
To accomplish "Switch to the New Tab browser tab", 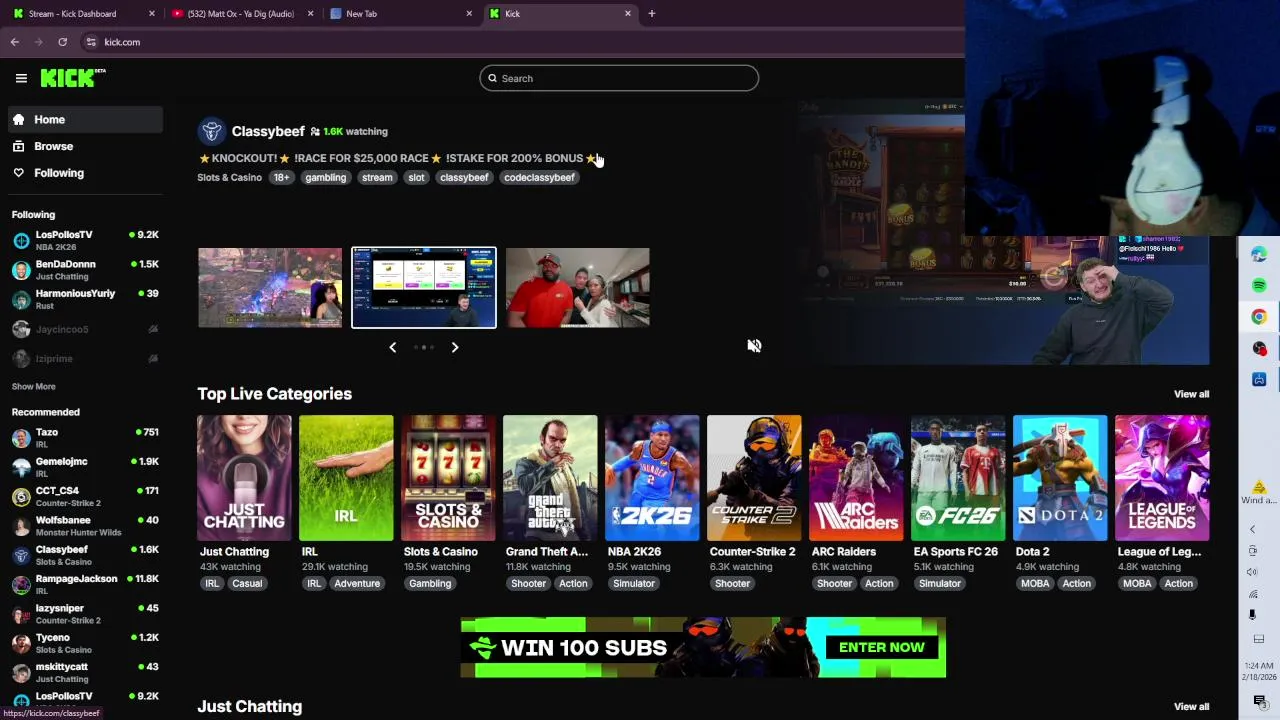I will pyautogui.click(x=400, y=14).
